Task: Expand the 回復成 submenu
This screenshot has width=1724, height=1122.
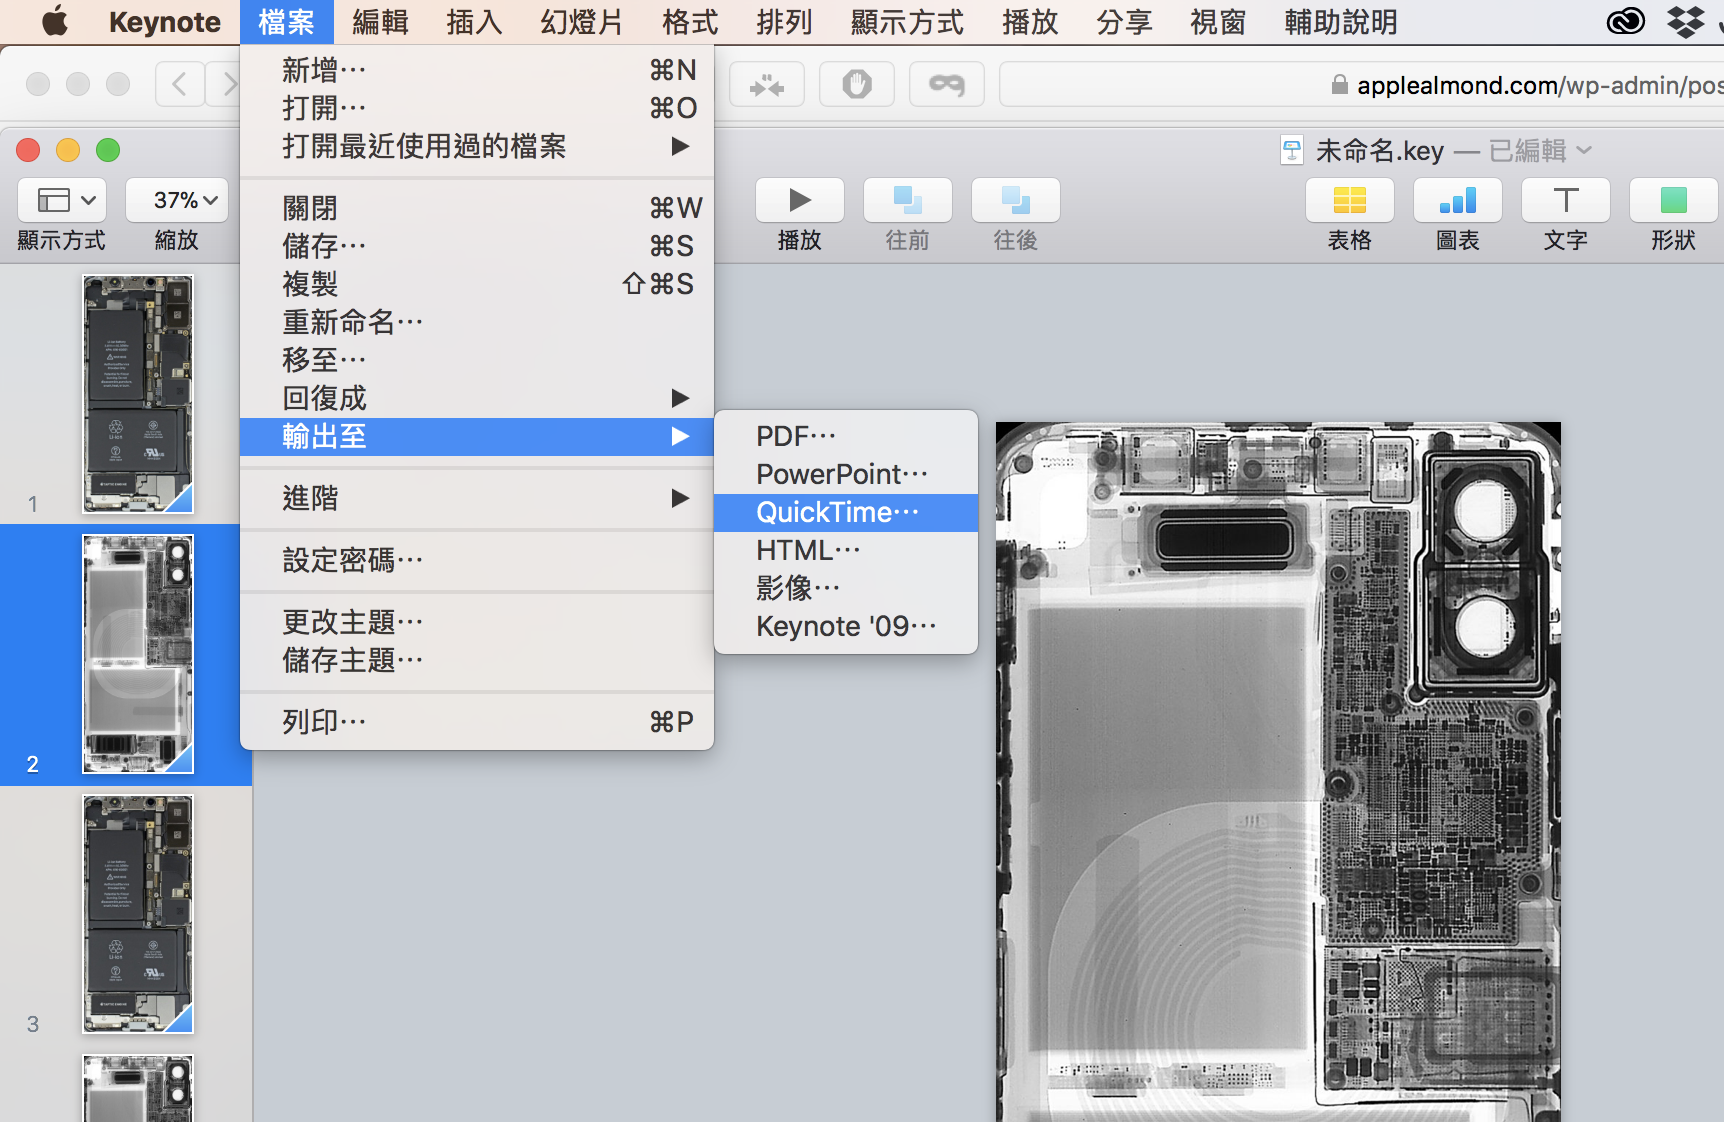Action: [477, 398]
